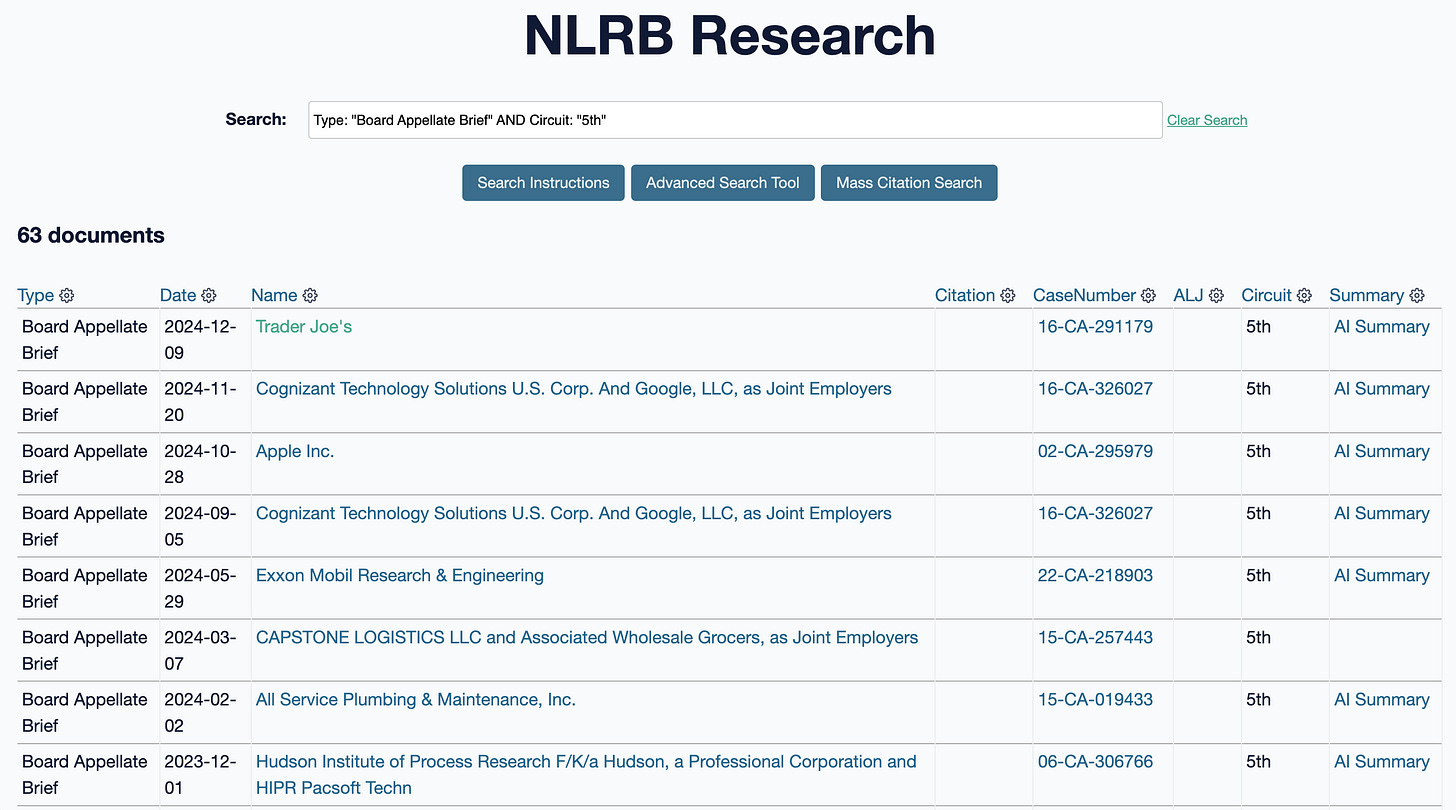Sort by the CaseNumber column header

coord(1084,295)
